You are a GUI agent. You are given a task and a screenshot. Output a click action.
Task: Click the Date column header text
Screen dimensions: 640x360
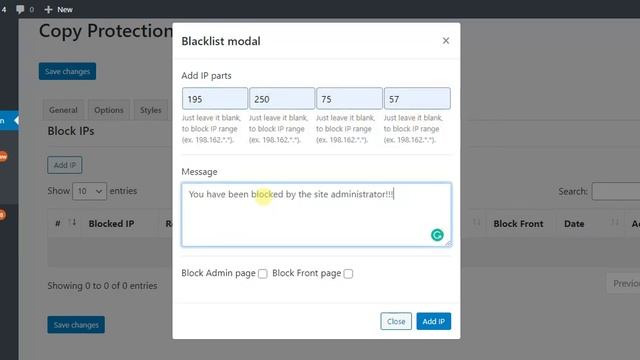[x=574, y=224]
